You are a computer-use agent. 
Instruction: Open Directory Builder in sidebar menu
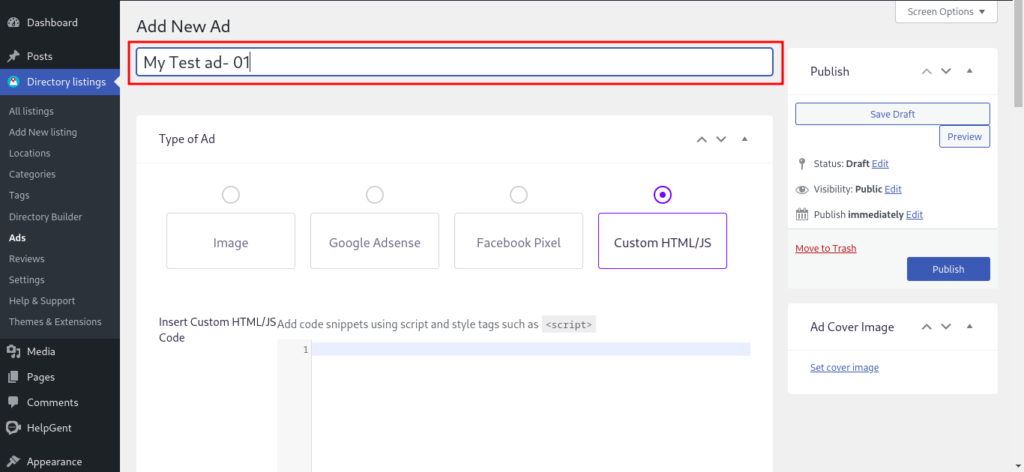[x=45, y=217]
